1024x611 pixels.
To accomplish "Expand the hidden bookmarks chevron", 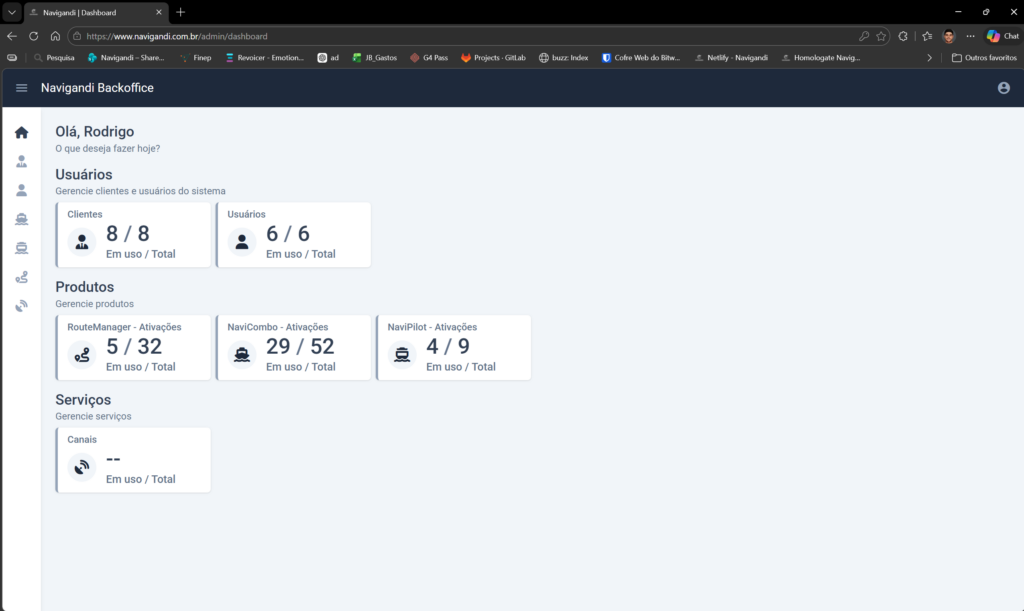I will tap(929, 58).
